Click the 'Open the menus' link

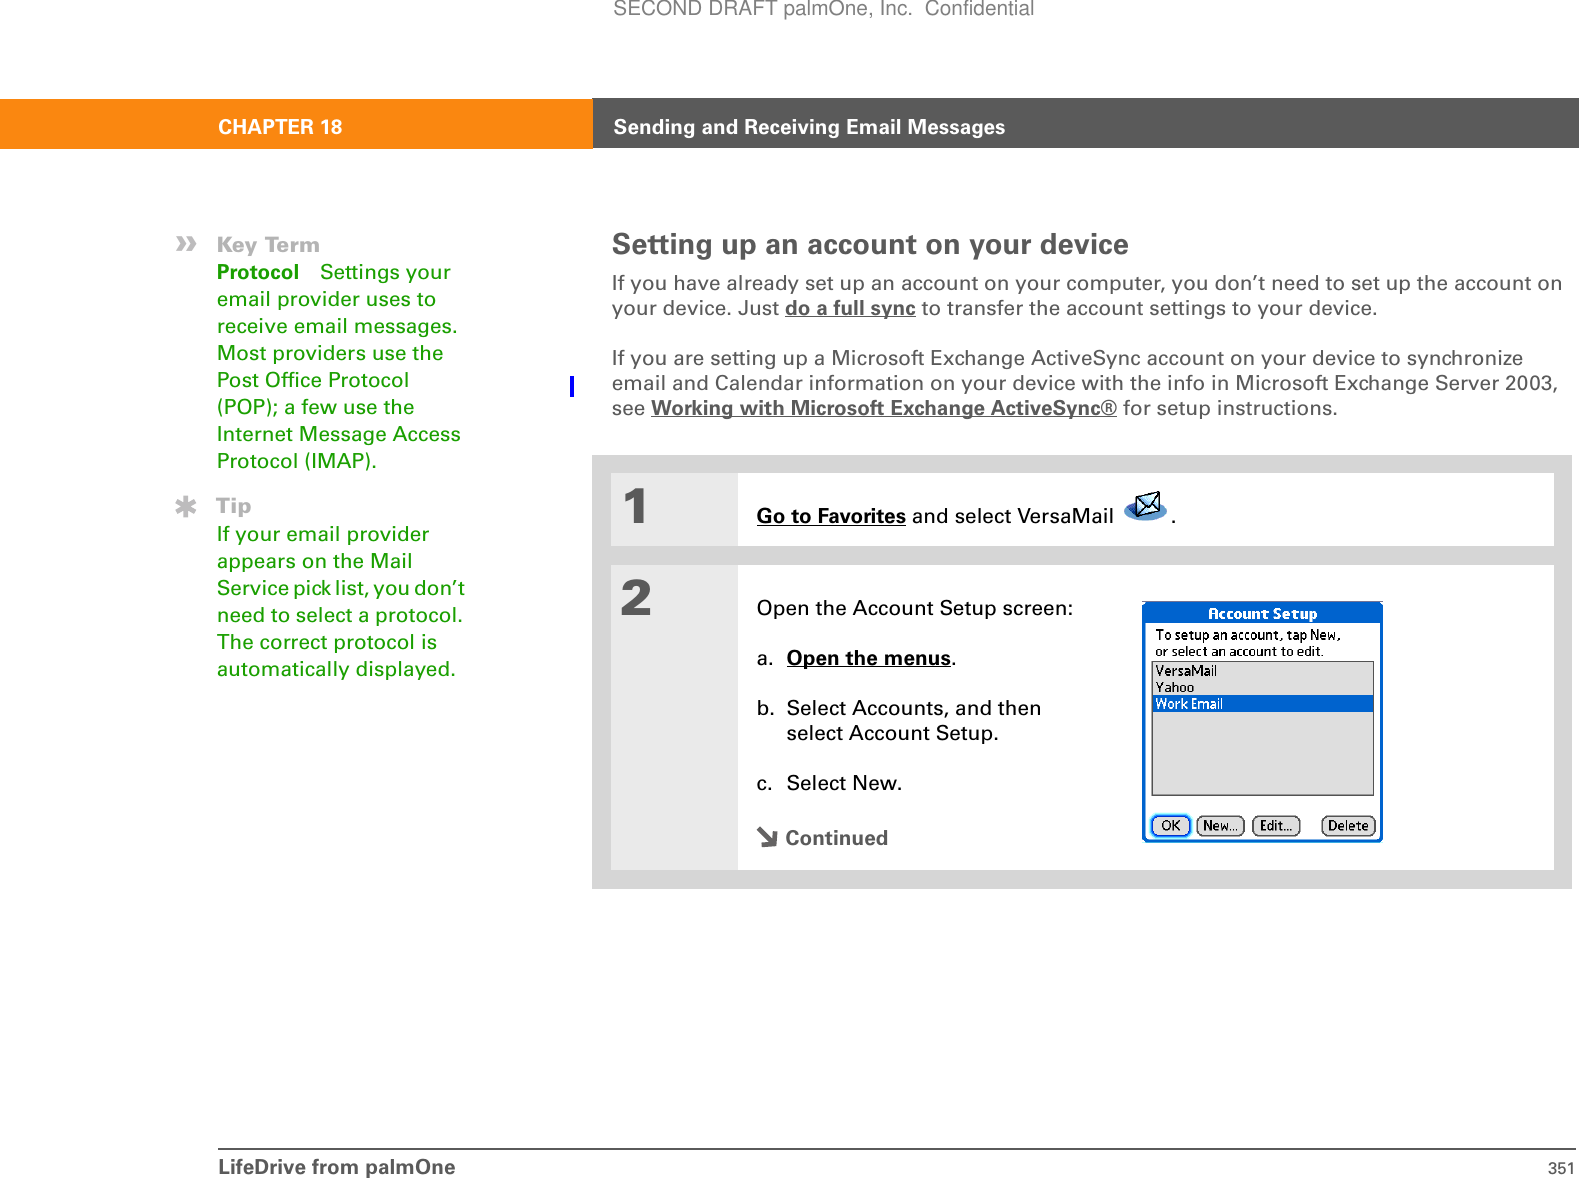tap(868, 658)
